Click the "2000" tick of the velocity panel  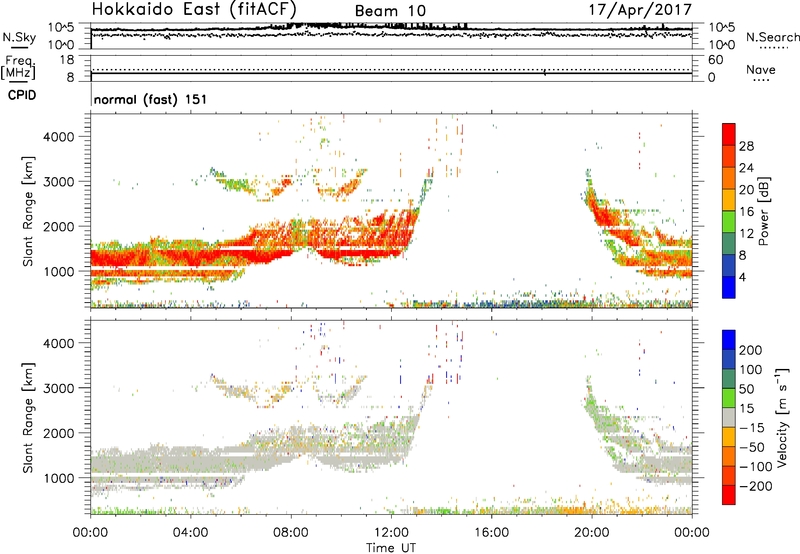(59, 433)
